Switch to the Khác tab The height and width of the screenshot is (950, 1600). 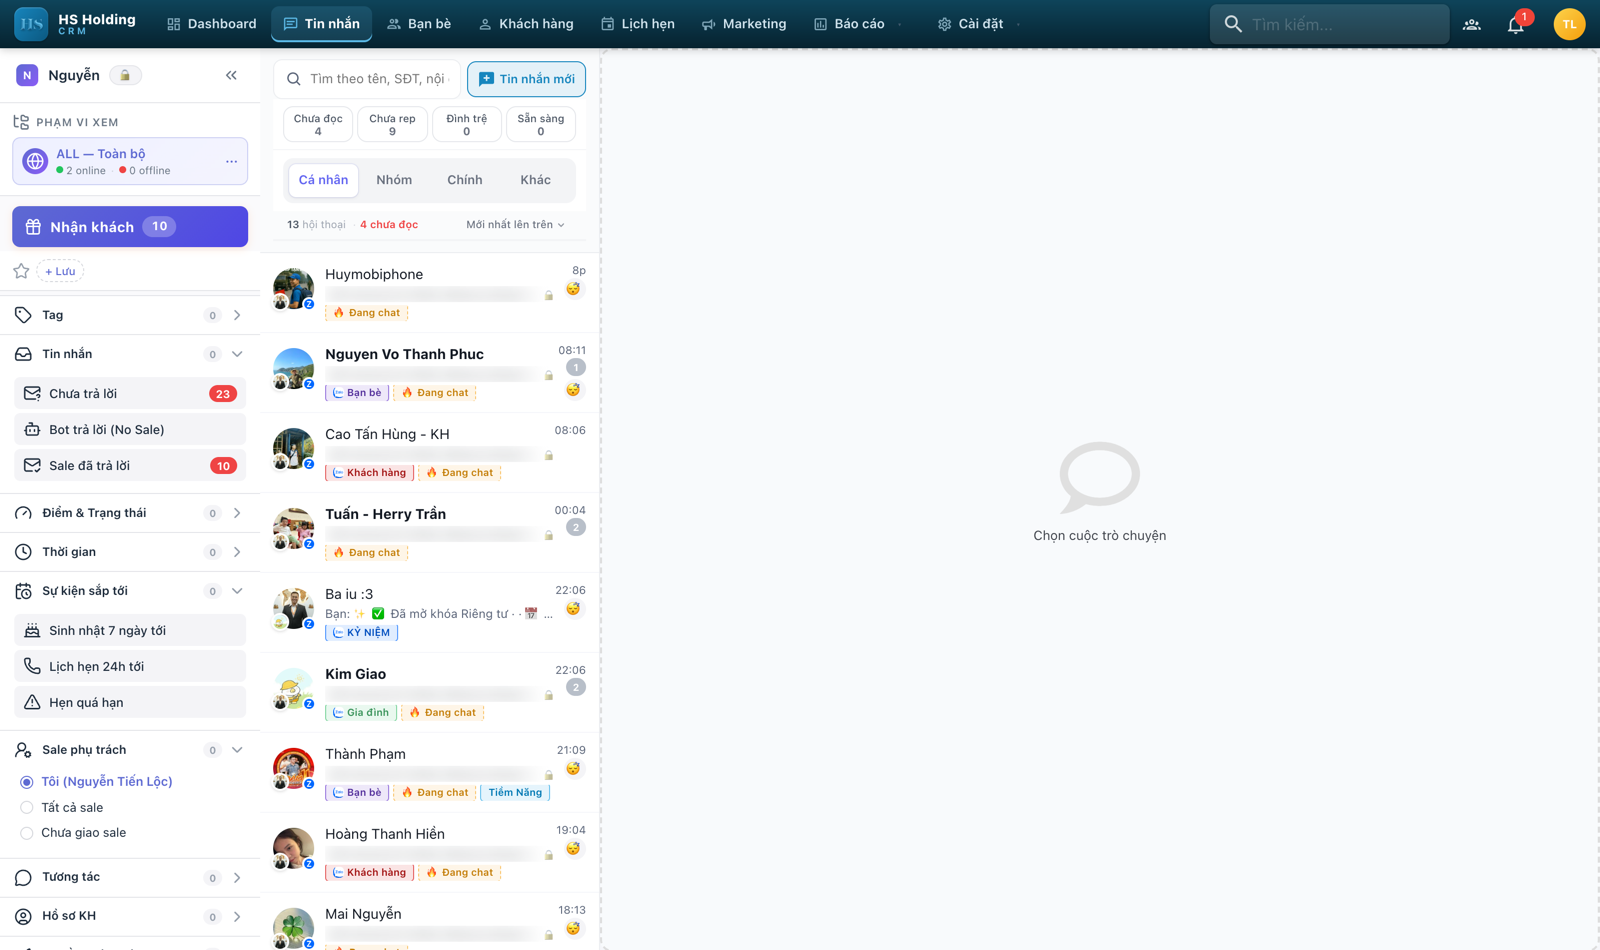535,180
